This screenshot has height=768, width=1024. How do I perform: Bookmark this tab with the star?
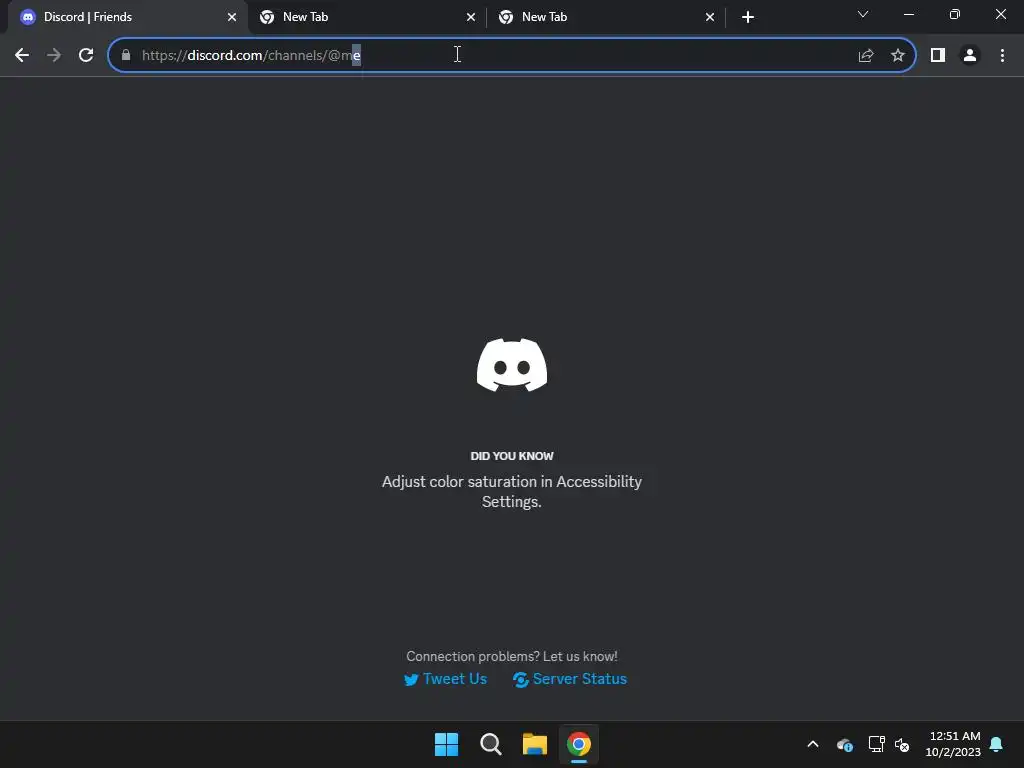(x=898, y=56)
